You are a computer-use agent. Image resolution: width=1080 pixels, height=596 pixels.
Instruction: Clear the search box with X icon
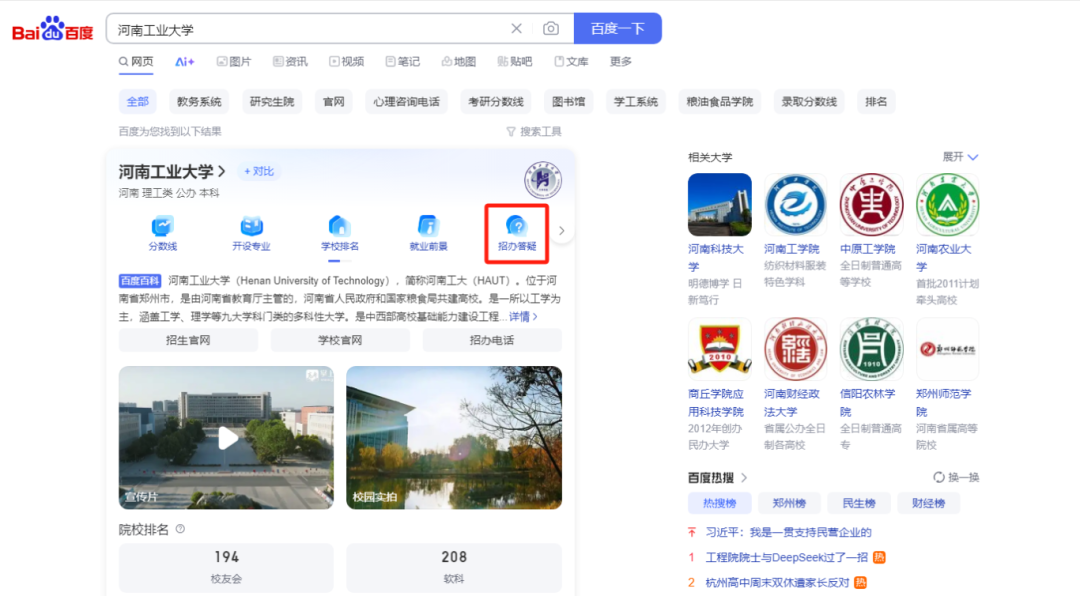(x=517, y=29)
